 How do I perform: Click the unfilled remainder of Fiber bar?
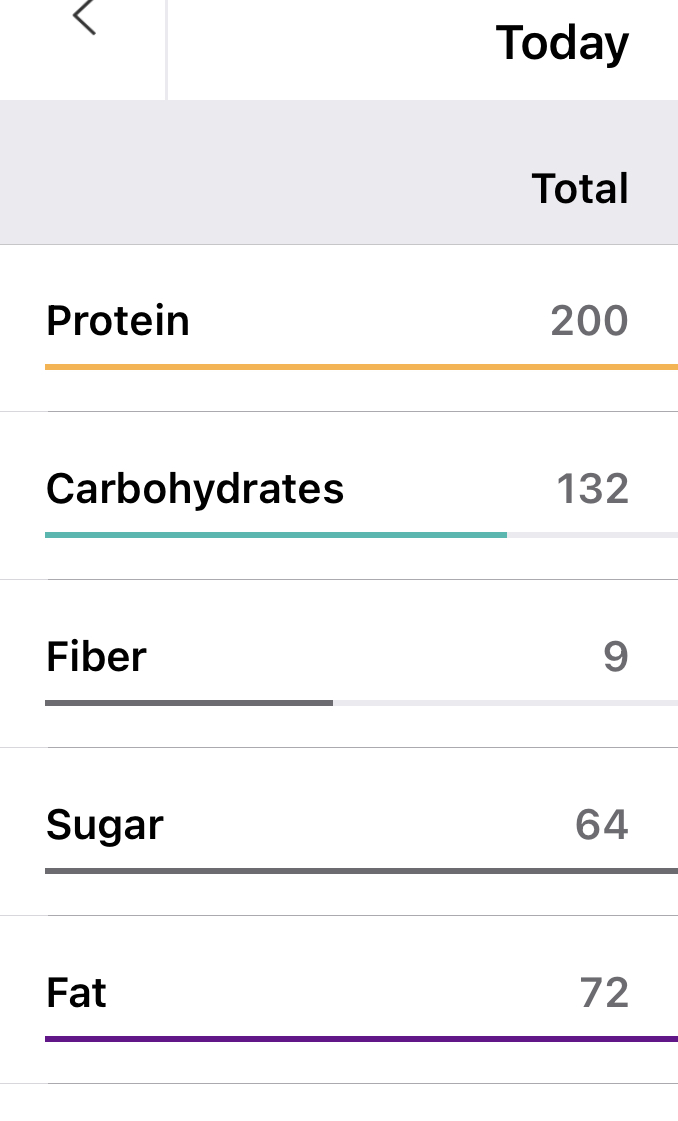coord(505,703)
